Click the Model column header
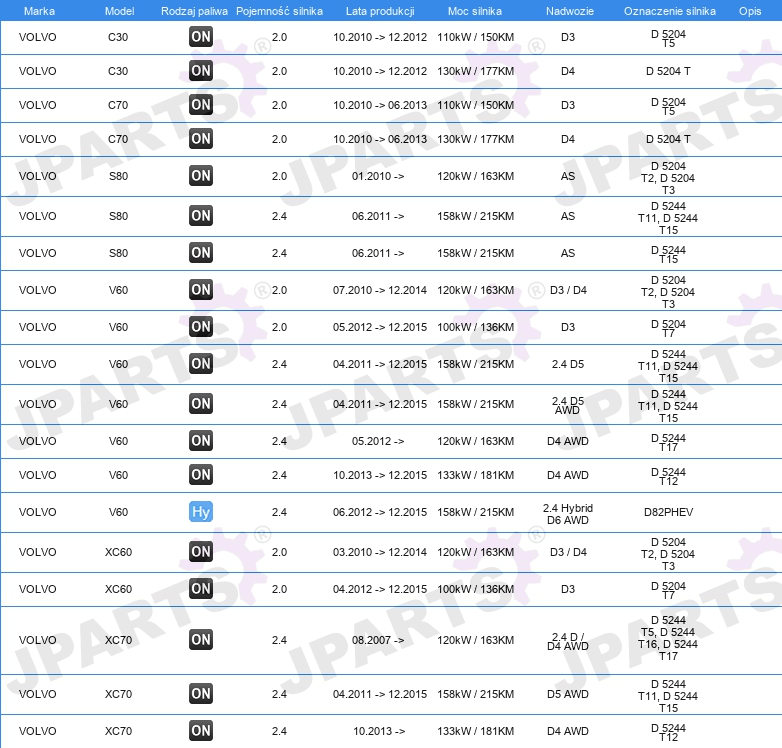 pyautogui.click(x=119, y=11)
